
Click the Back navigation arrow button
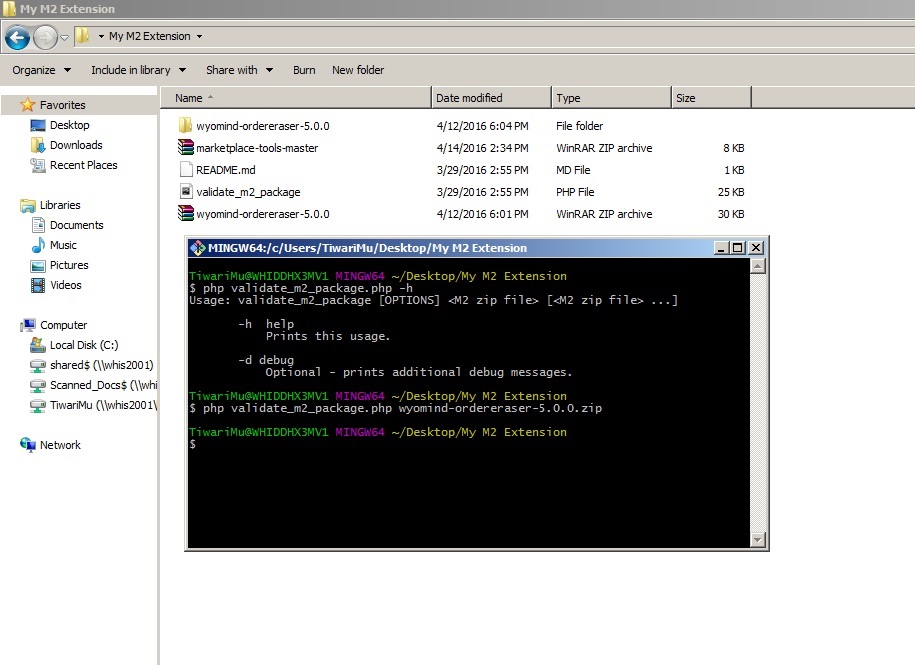[17, 37]
